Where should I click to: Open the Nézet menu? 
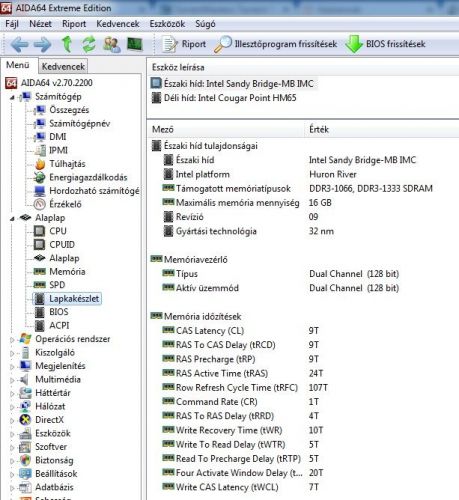40,24
